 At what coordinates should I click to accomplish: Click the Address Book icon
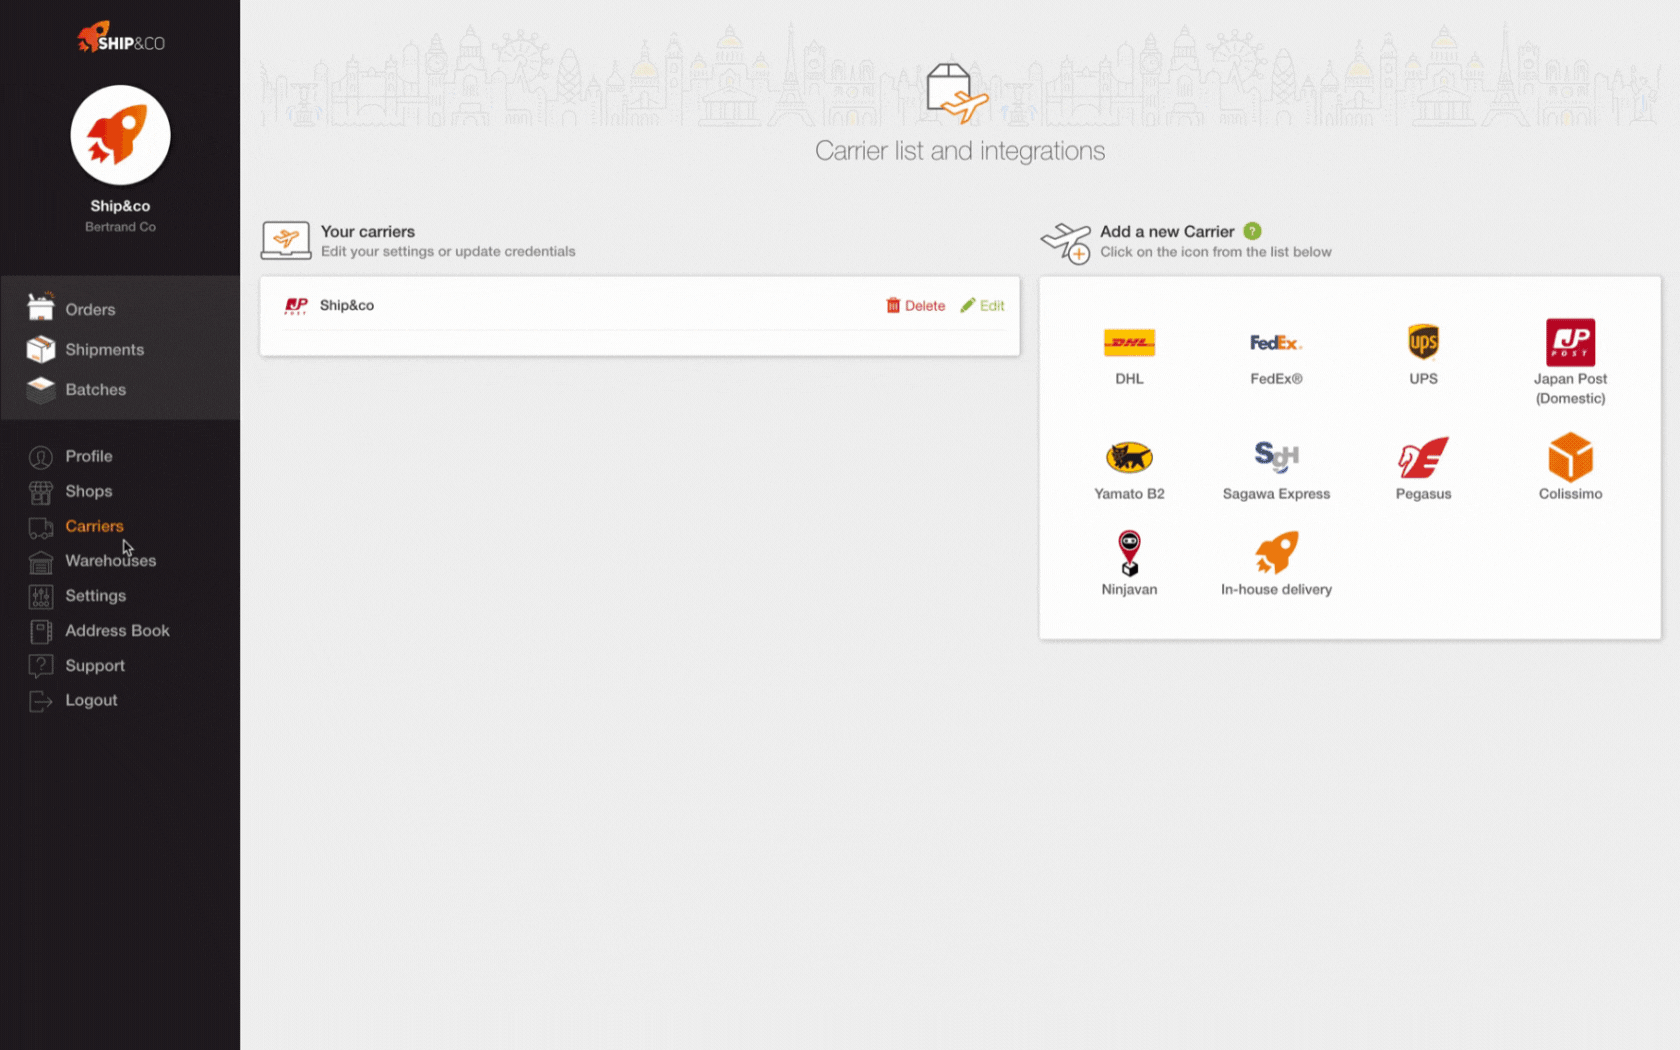click(41, 632)
